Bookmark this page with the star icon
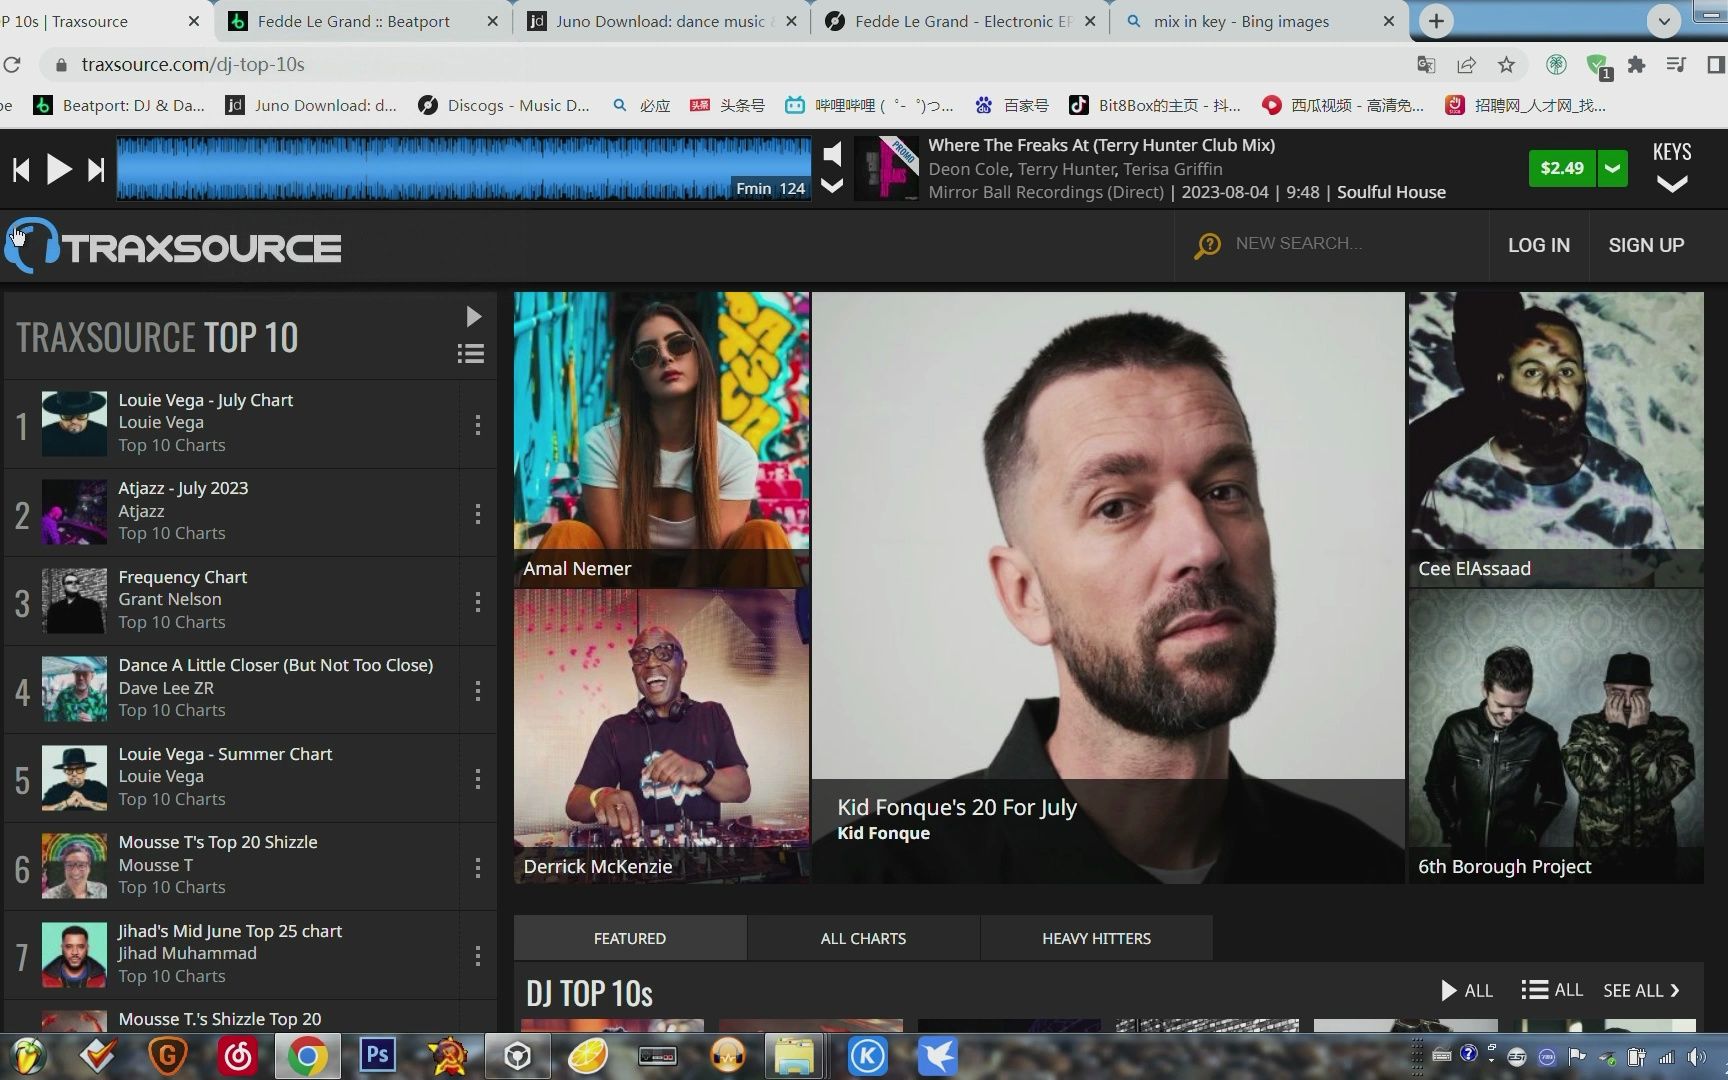This screenshot has height=1080, width=1728. tap(1506, 65)
